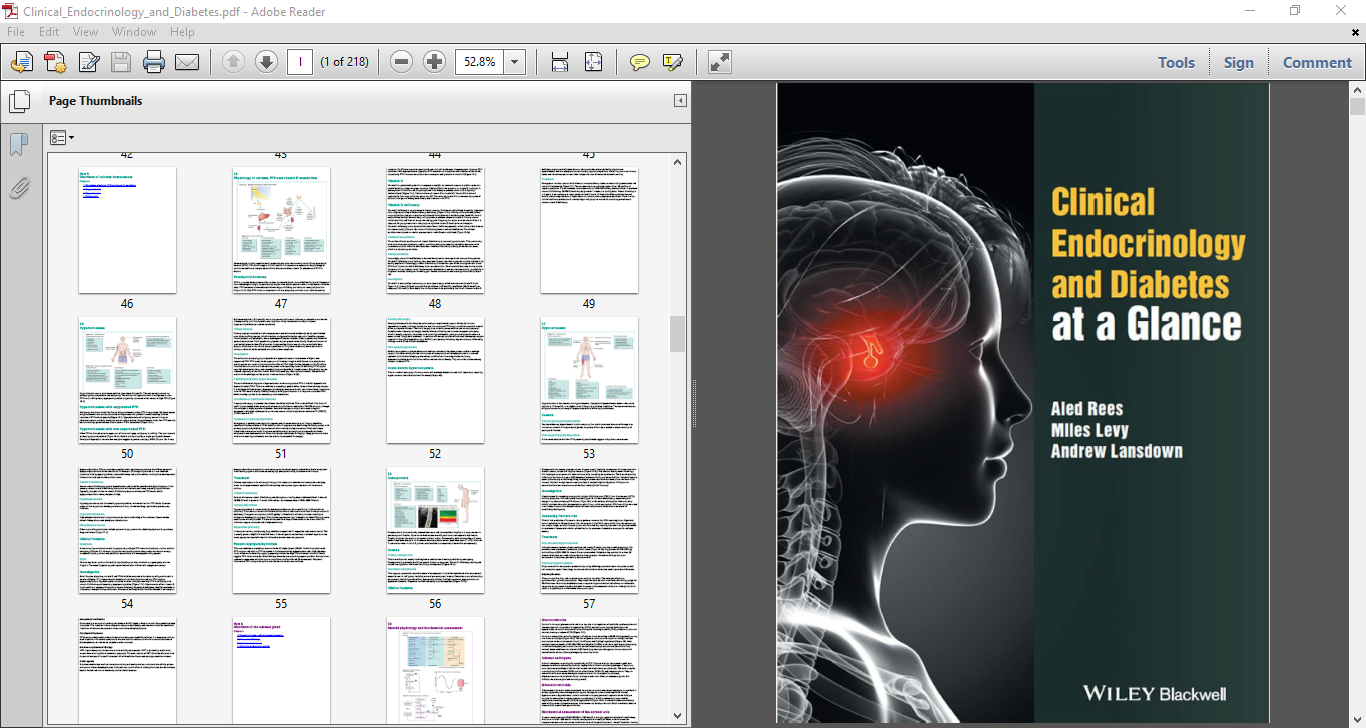Click thumbnails scrollbar up arrow
This screenshot has height=728, width=1366.
coord(678,161)
